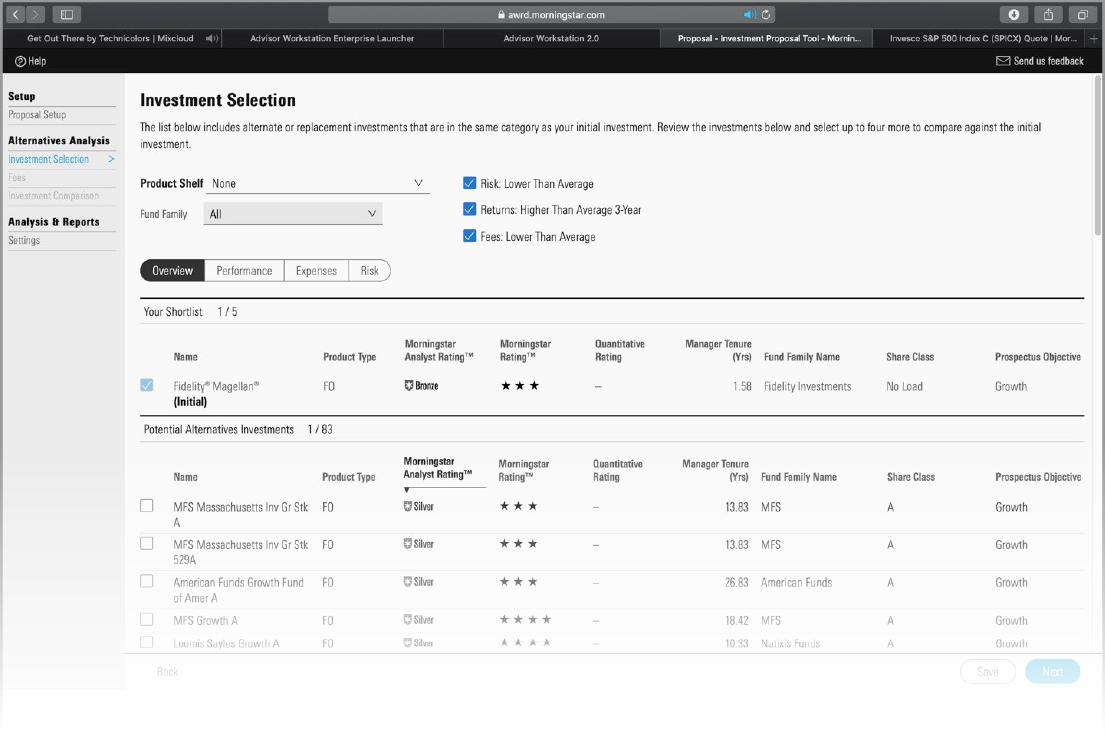Open Proposal Setup in sidebar
Screen dimensions: 1105x733
(x=37, y=115)
